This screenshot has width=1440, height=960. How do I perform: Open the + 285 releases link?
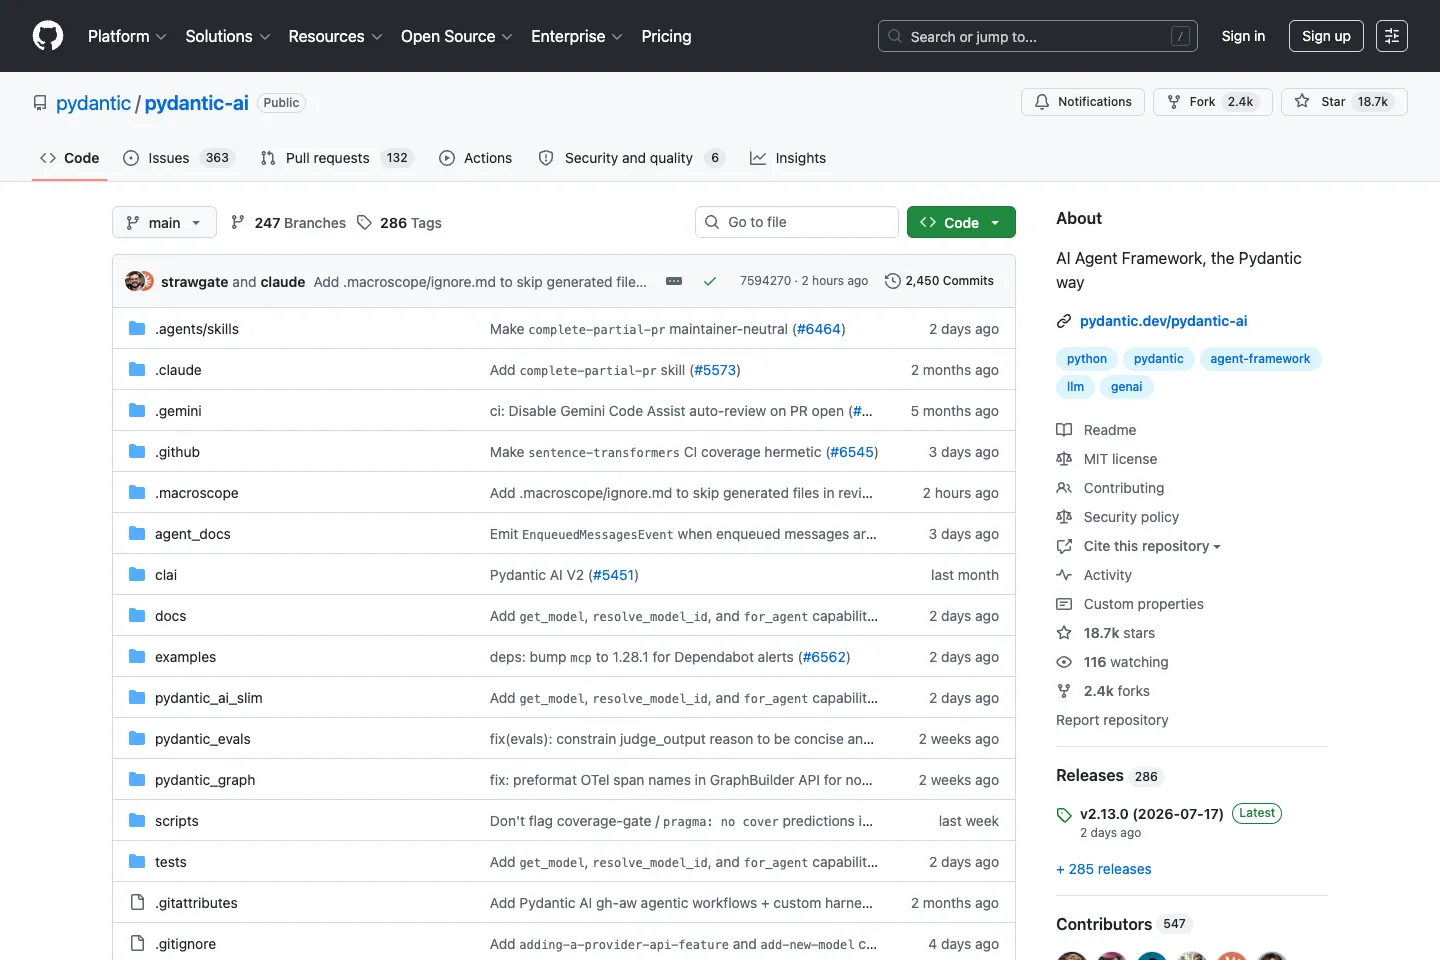(x=1104, y=869)
